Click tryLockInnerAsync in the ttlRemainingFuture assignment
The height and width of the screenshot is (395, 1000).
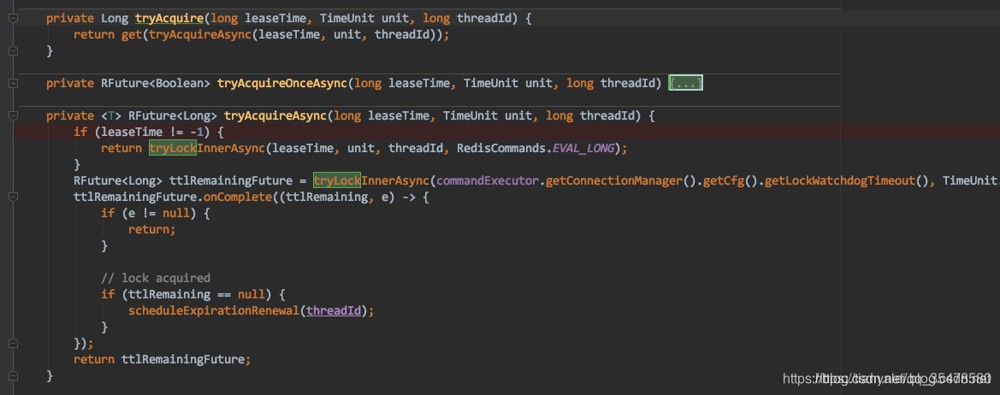pos(371,181)
